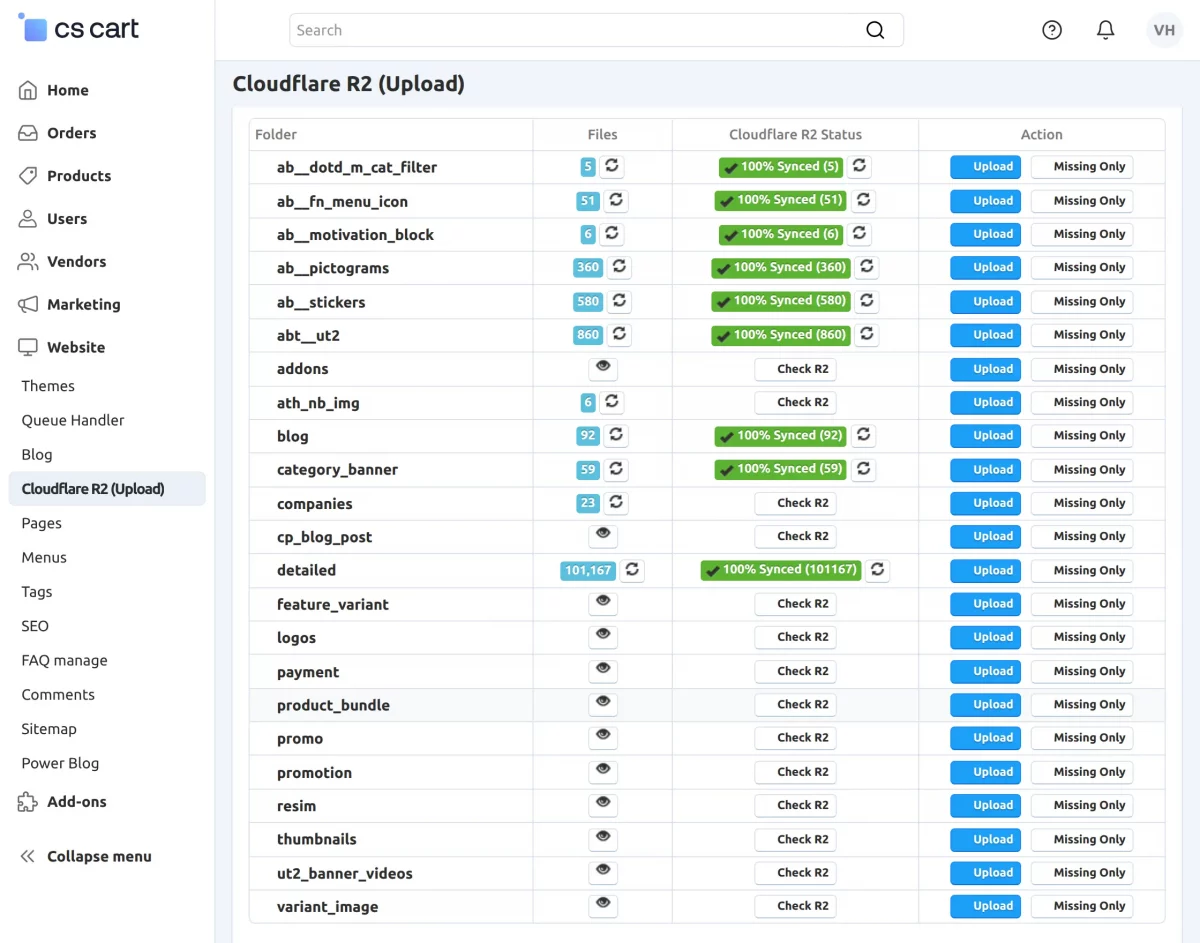Refresh file count for detailed folder
The height and width of the screenshot is (943, 1200).
(631, 570)
